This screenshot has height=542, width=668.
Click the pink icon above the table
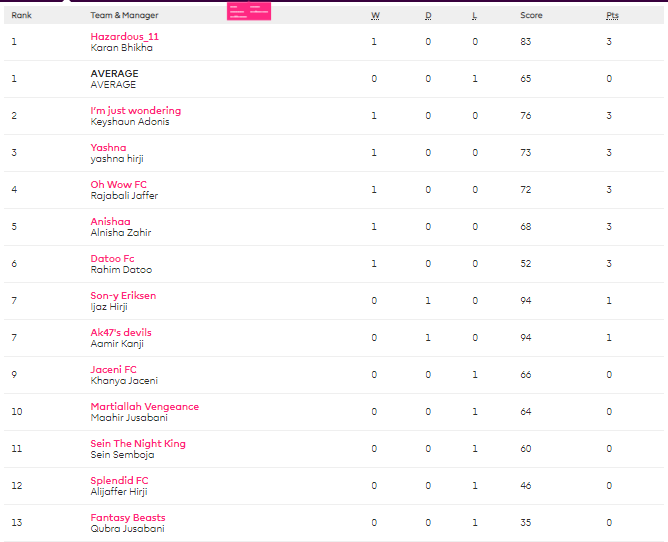(x=248, y=12)
